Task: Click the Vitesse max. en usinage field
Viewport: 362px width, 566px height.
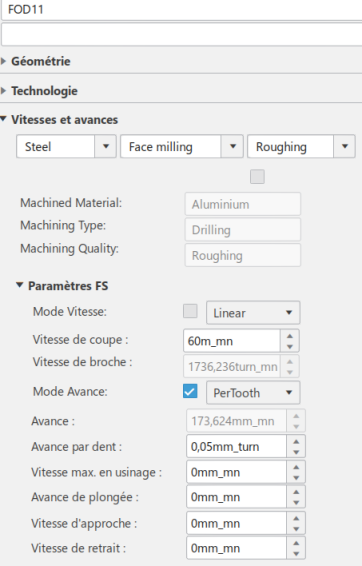Action: tap(236, 472)
